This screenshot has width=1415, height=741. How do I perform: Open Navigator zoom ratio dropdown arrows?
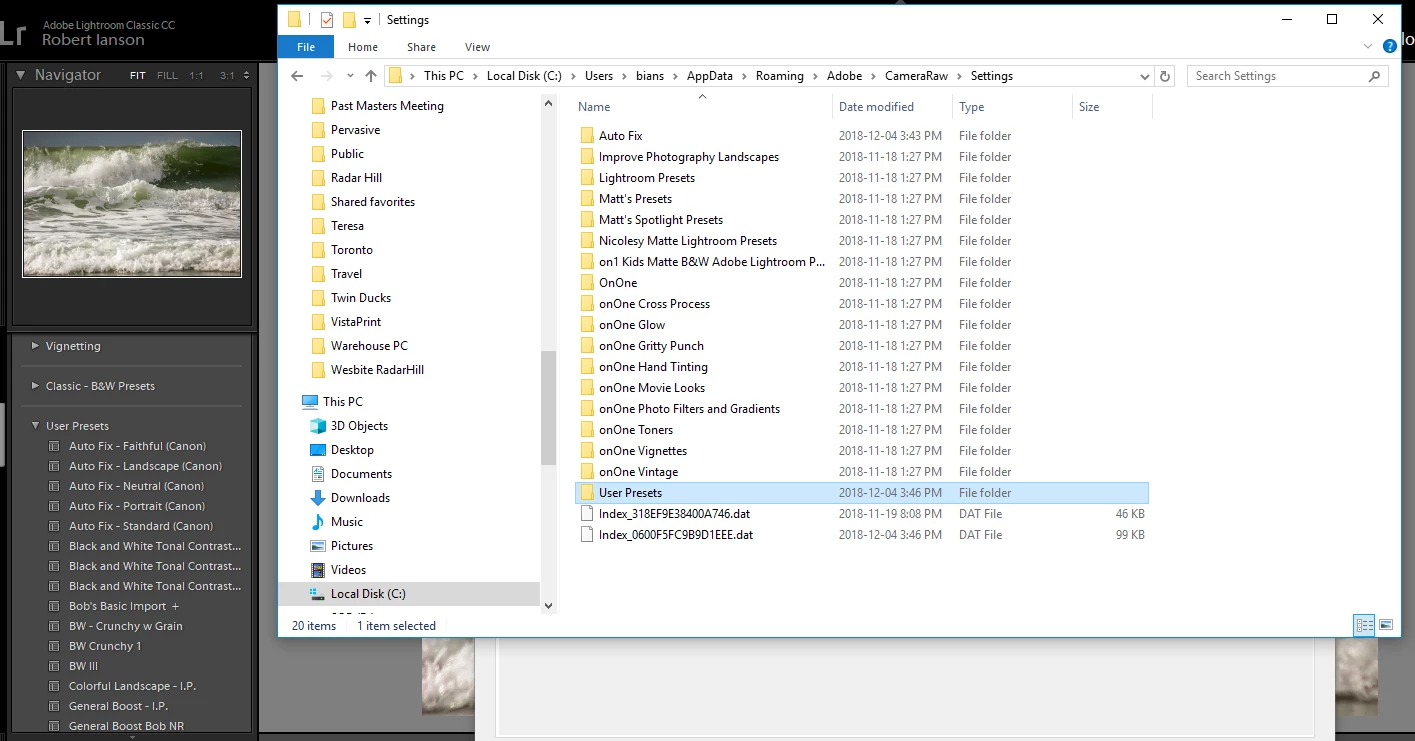(x=246, y=76)
